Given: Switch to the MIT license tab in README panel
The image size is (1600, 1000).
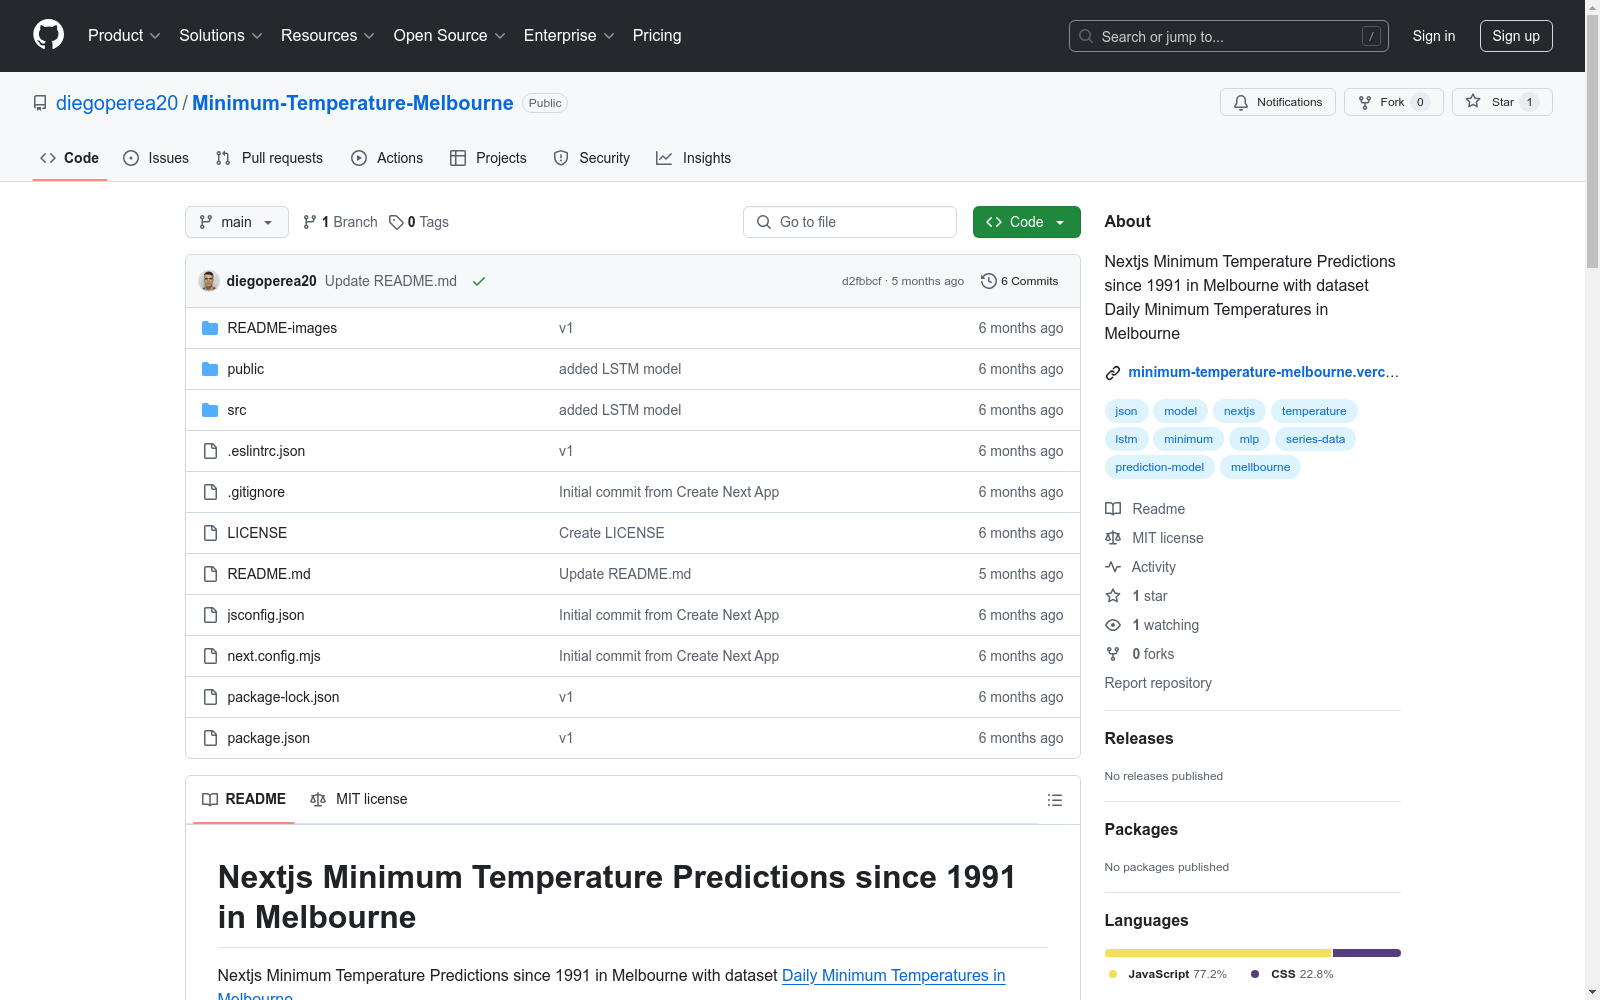Looking at the screenshot, I should [359, 799].
